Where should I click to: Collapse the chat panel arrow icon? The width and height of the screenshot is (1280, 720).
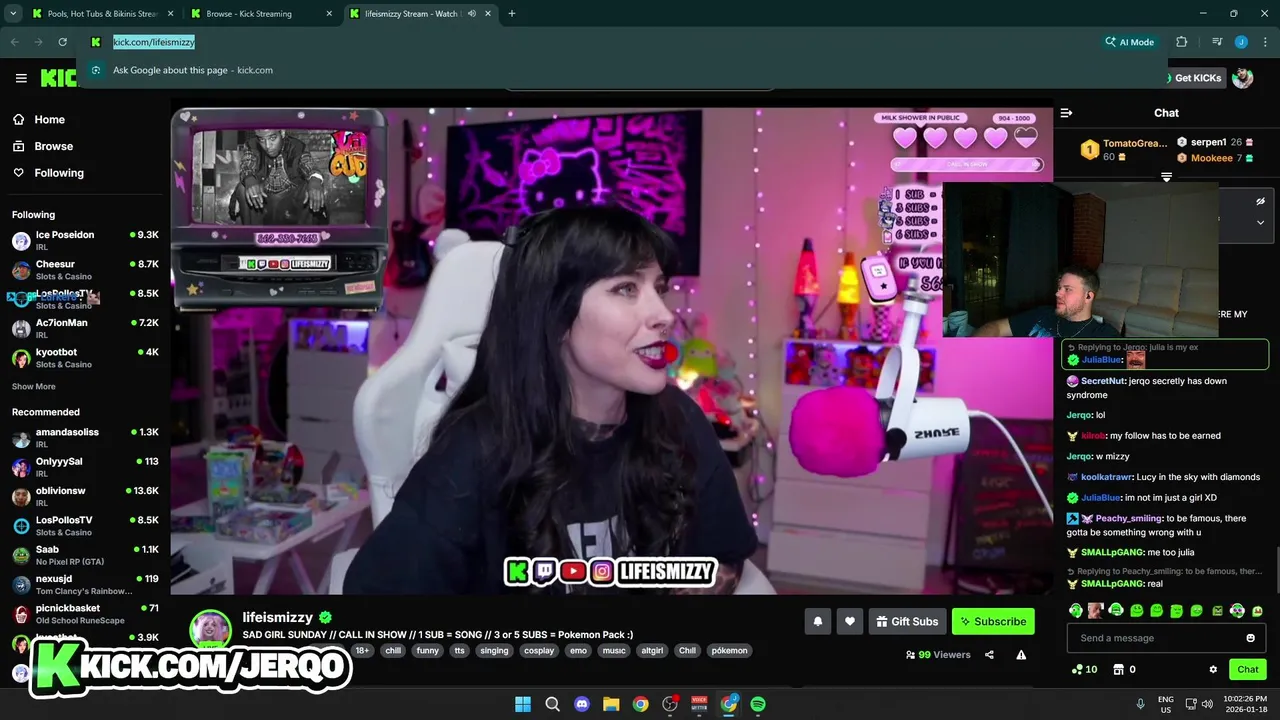(x=1066, y=113)
